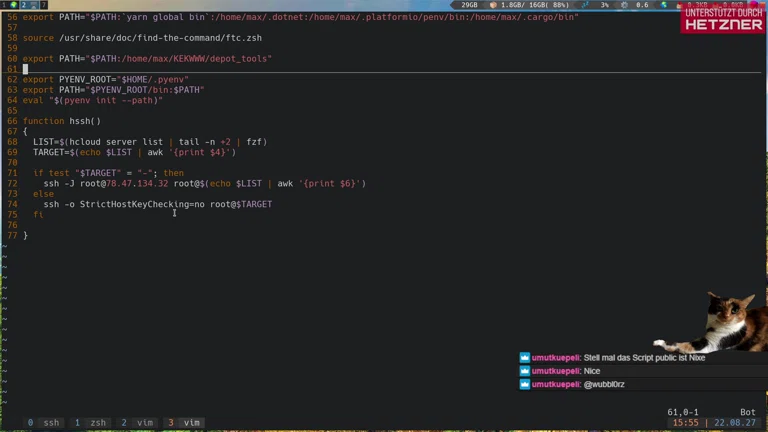Click the 29GB disk usage indicator

(x=469, y=5)
